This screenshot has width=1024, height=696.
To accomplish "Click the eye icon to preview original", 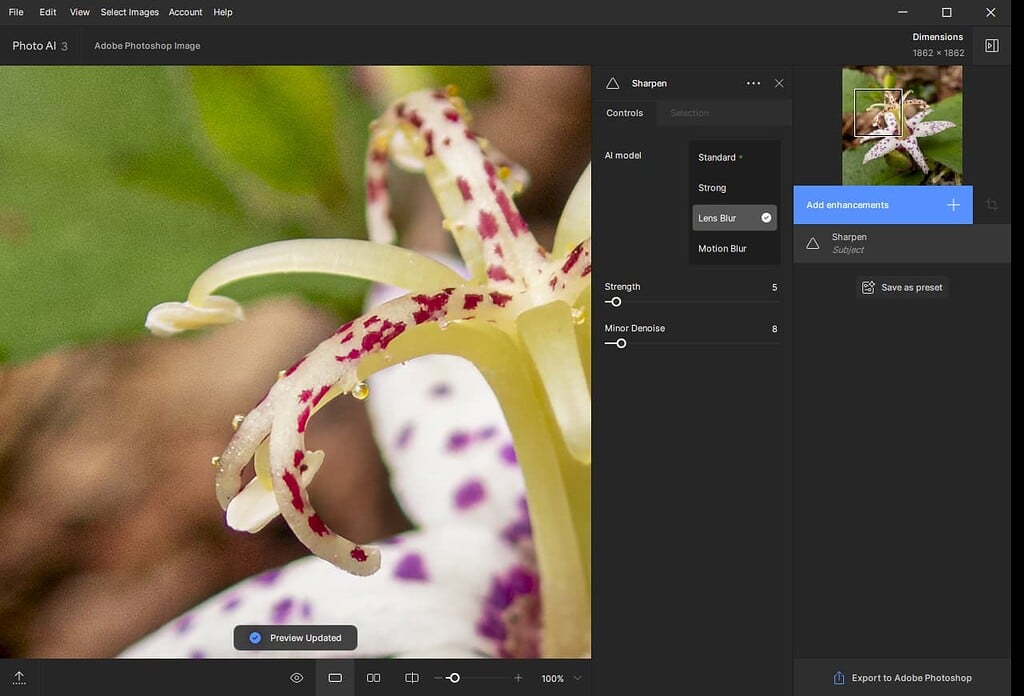I will [x=296, y=677].
